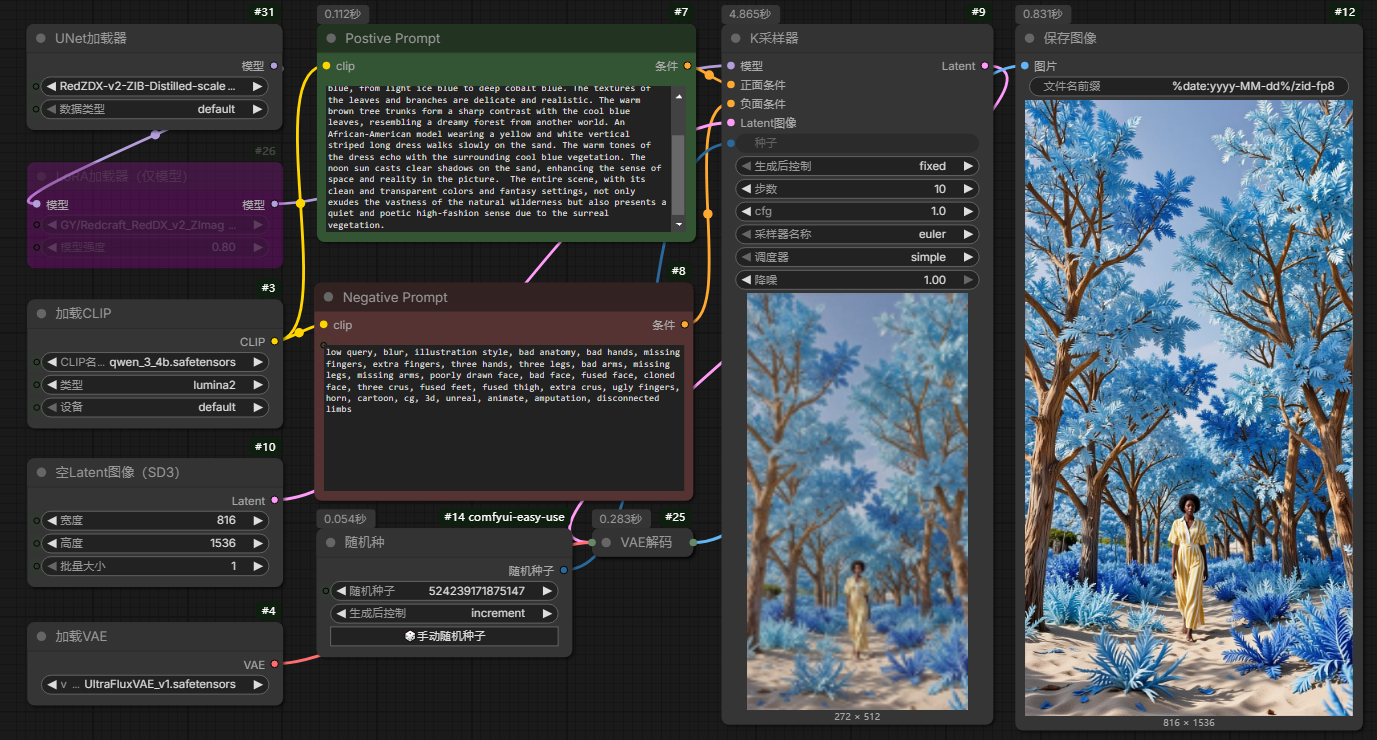The image size is (1377, 740).
Task: Click the pink Latent output socket on 空Latent图像
Action: [x=275, y=500]
